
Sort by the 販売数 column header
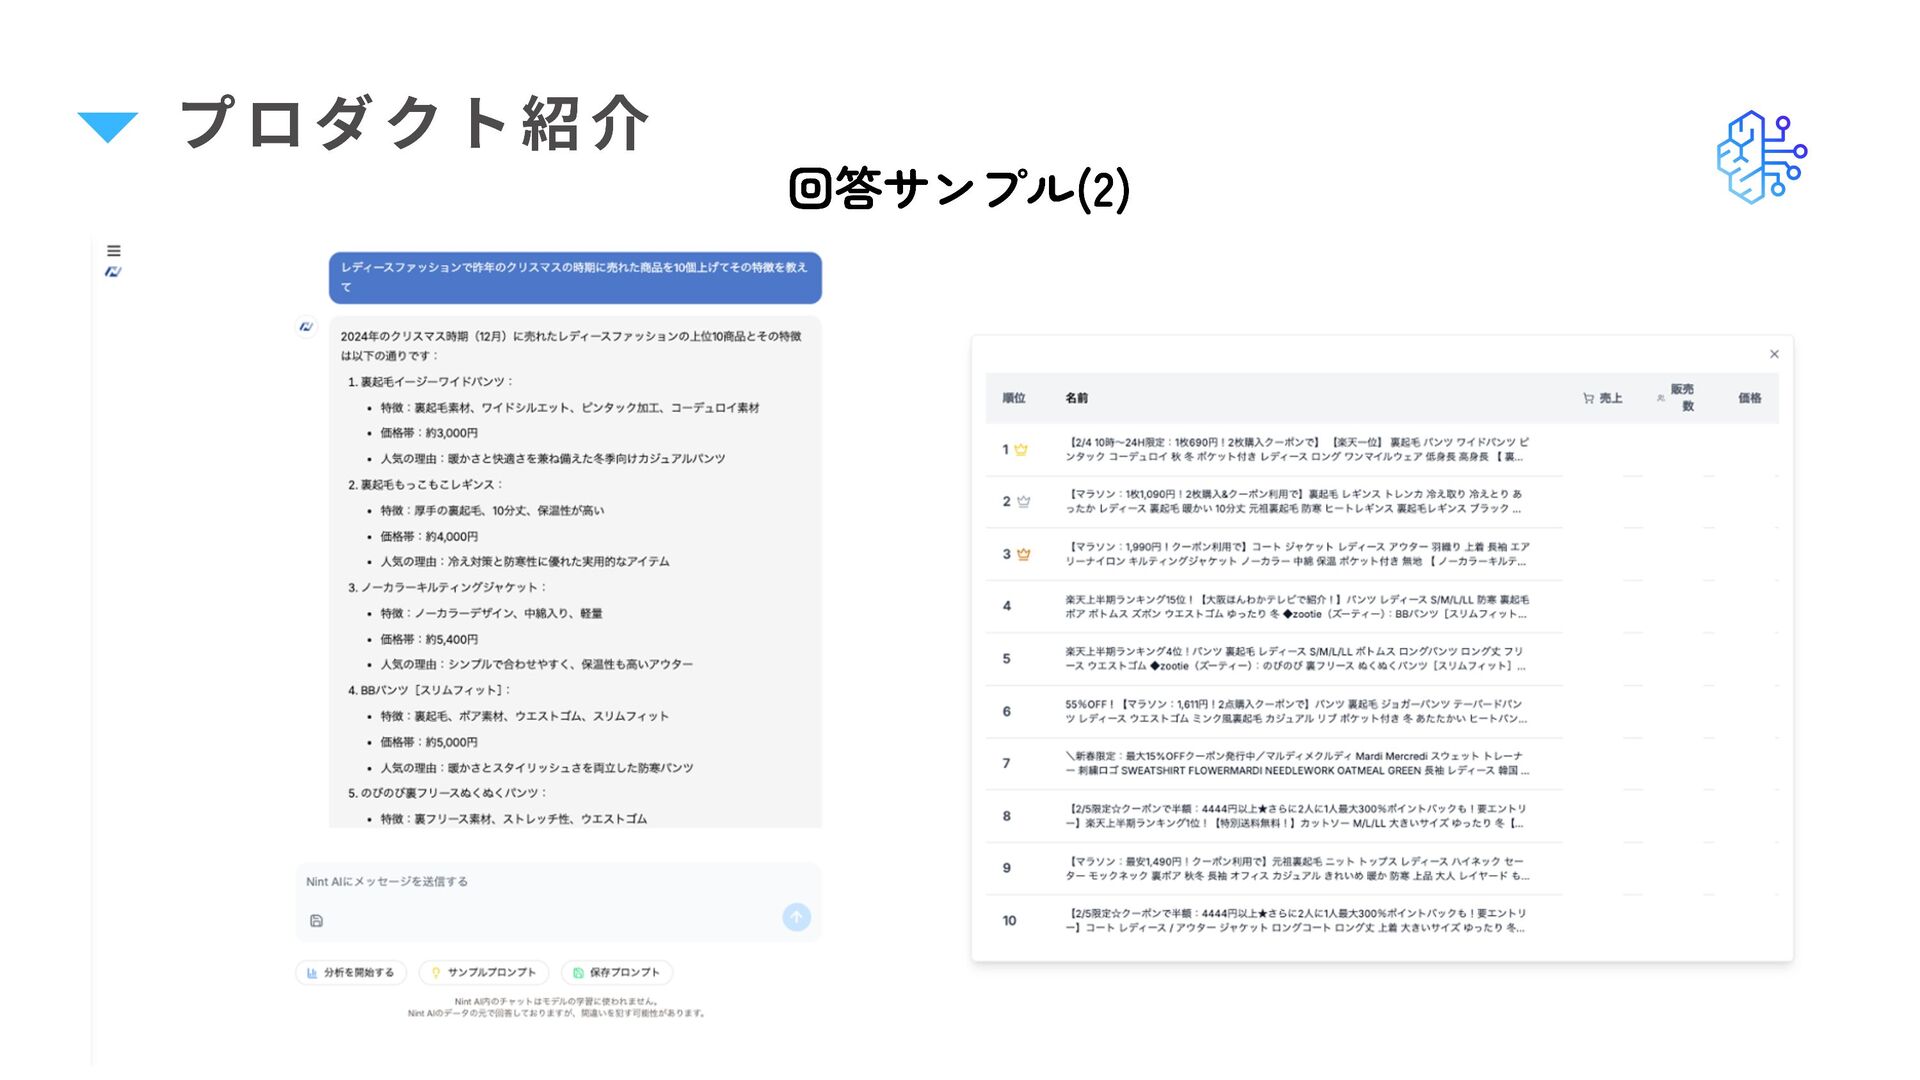1680,397
